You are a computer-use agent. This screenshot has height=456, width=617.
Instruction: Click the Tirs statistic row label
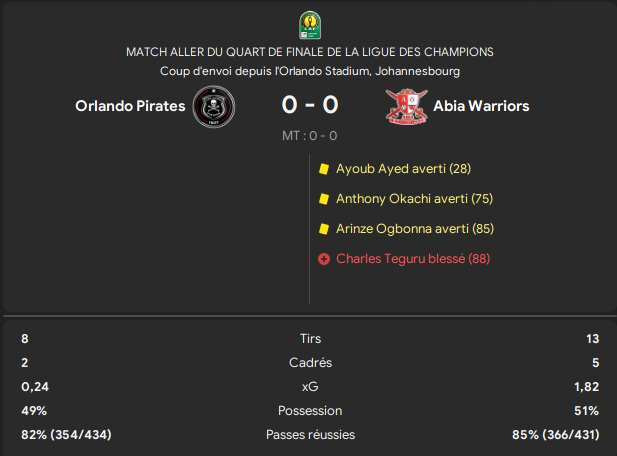pos(310,339)
